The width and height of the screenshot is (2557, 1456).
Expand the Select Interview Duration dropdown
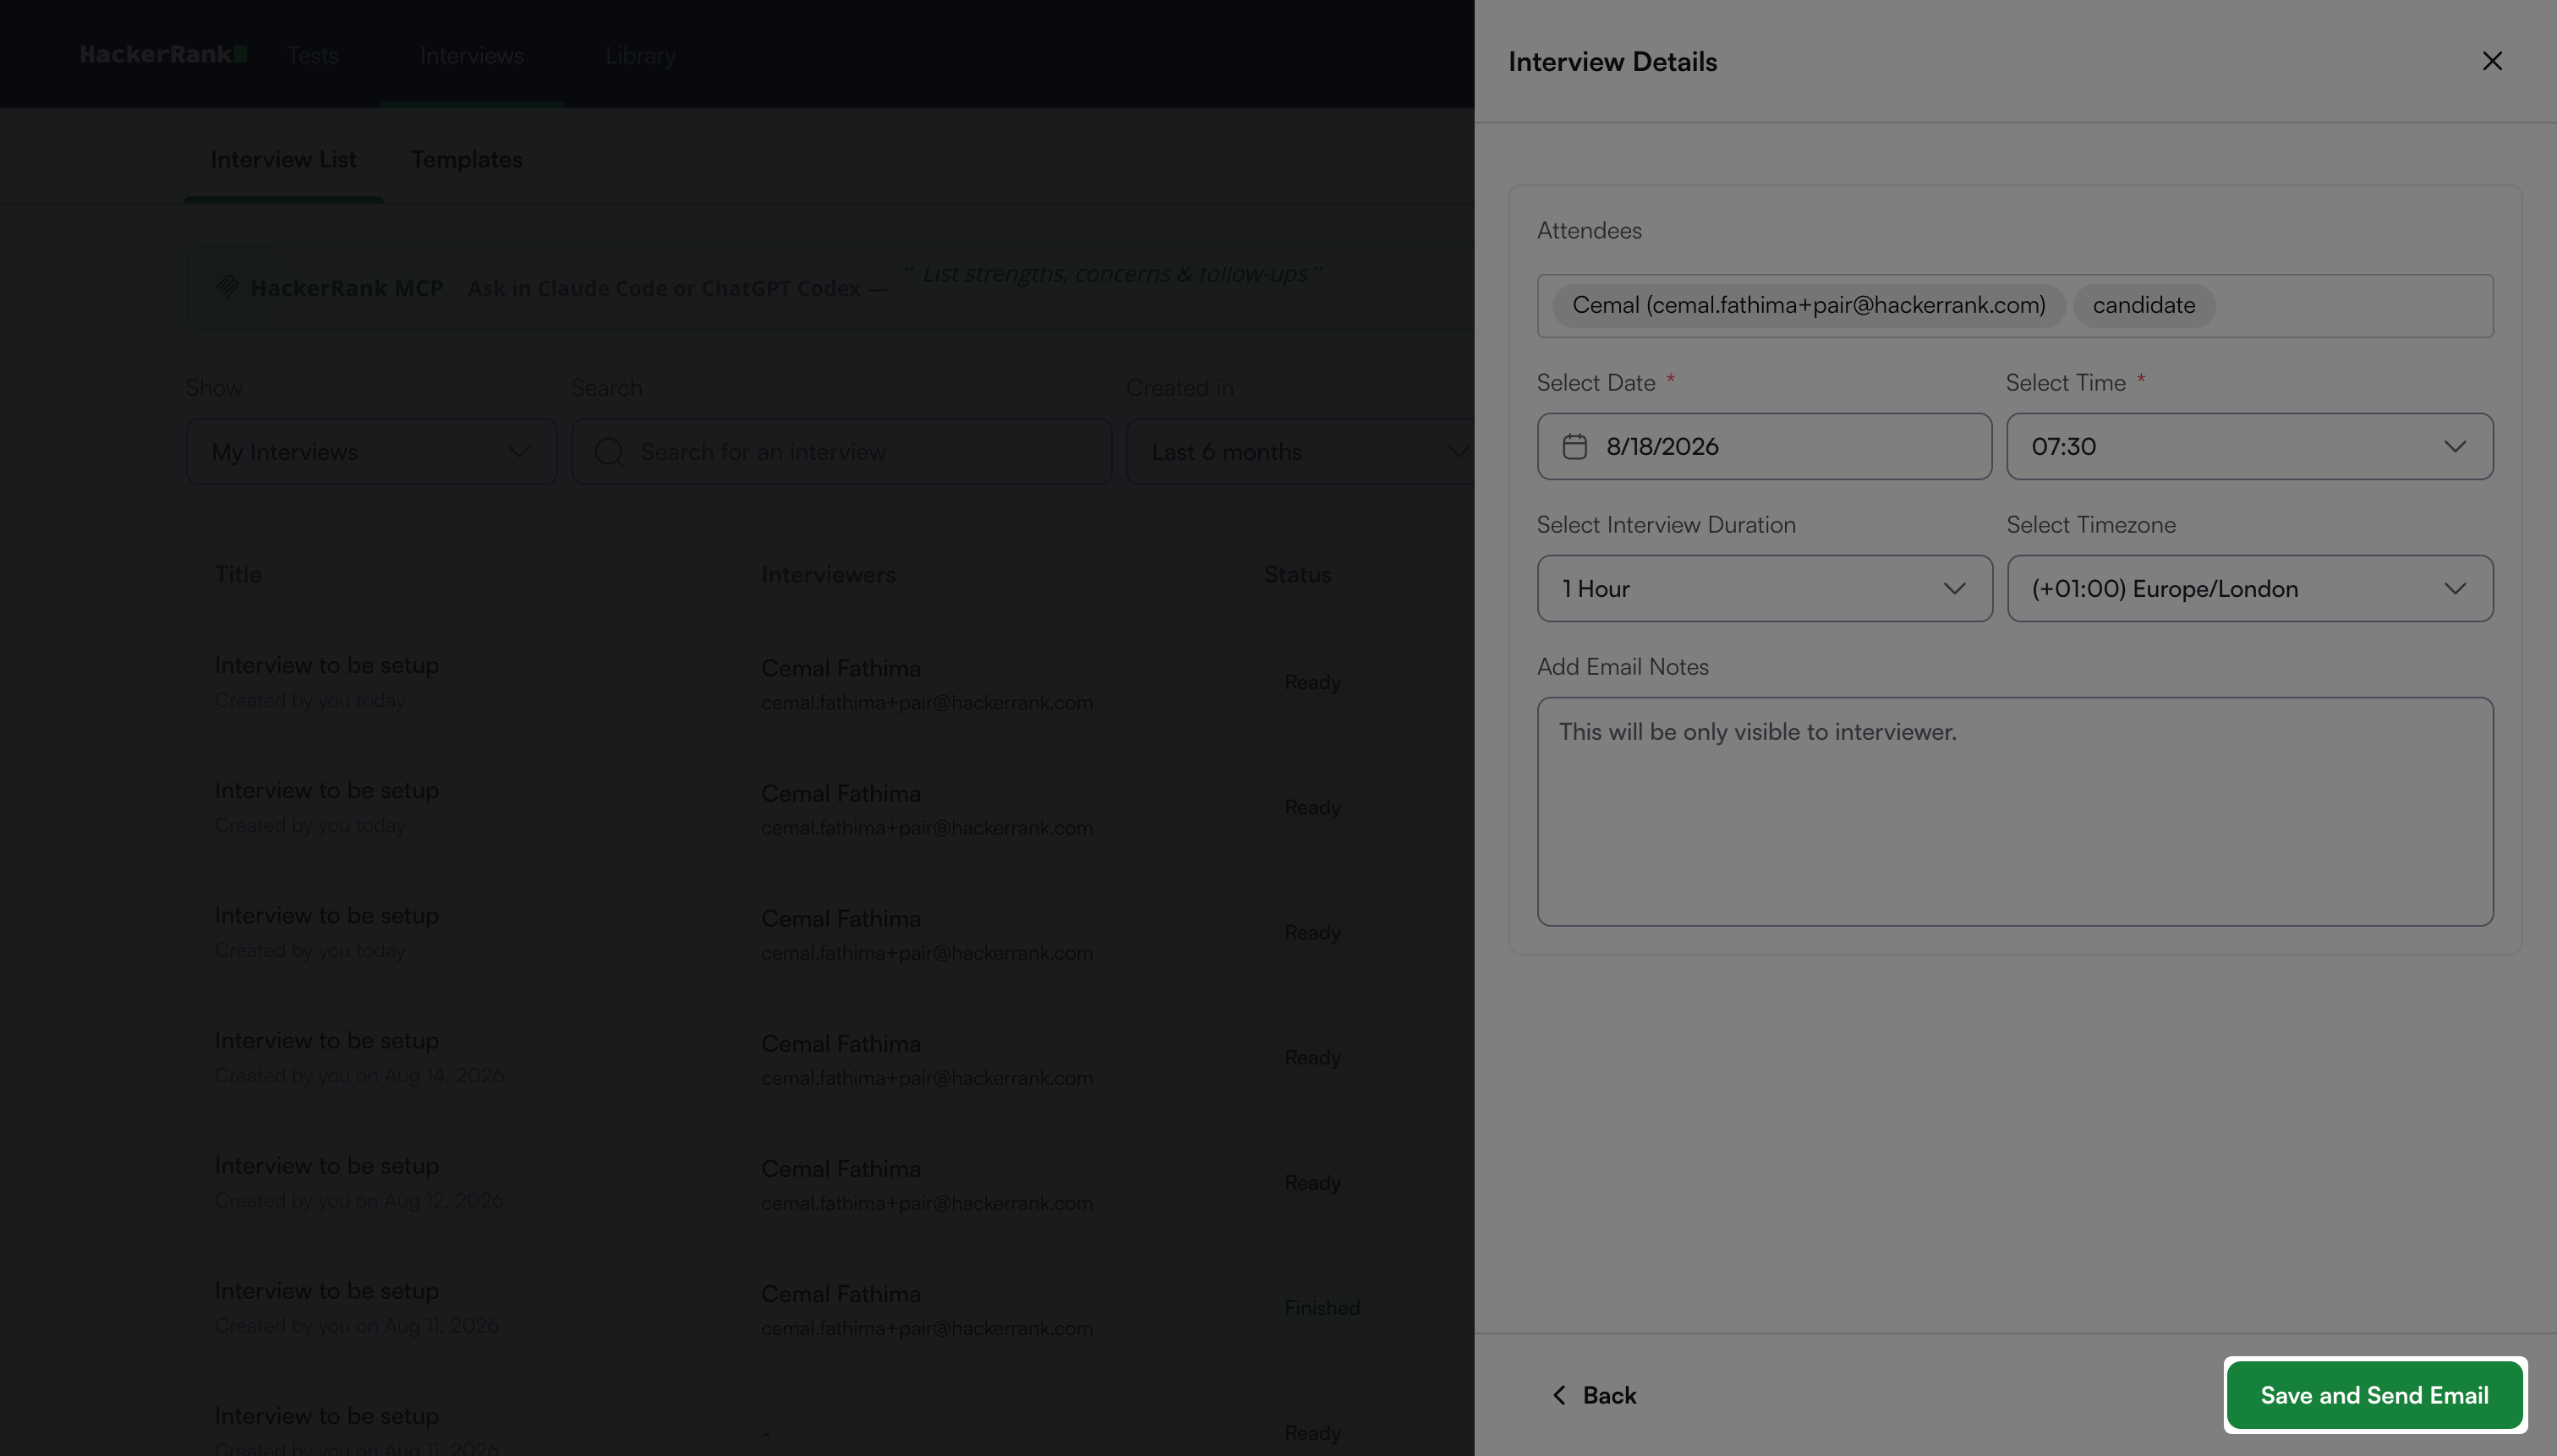[1764, 588]
